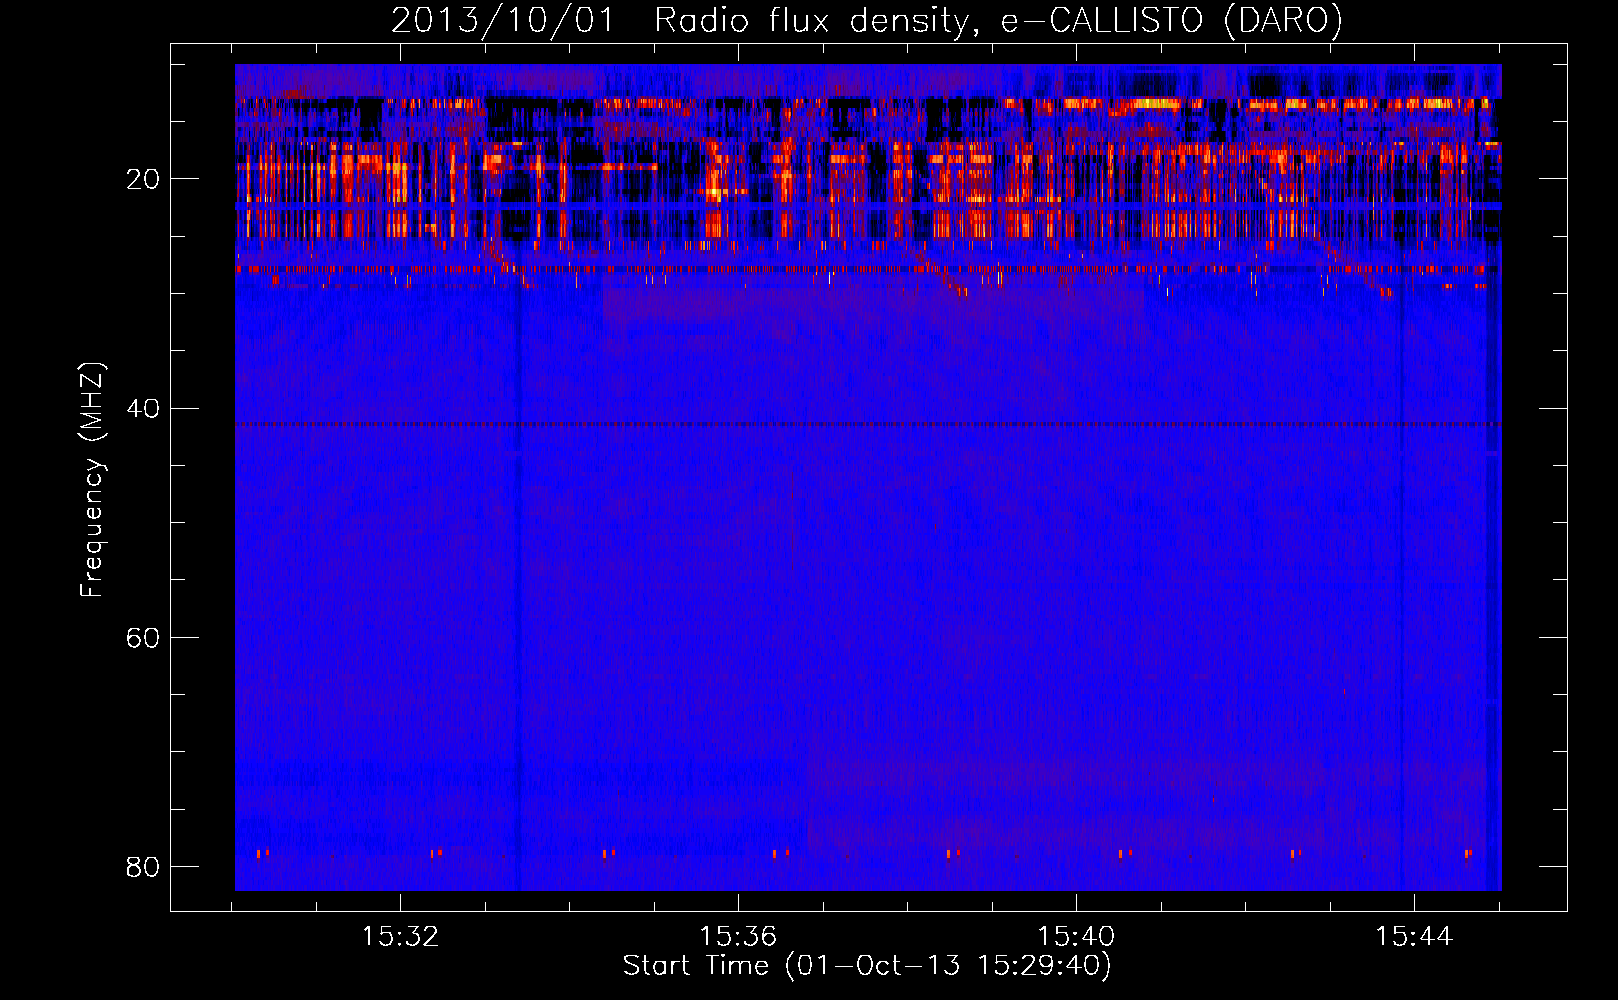Click the 60 MHz frequency tick label

143,638
